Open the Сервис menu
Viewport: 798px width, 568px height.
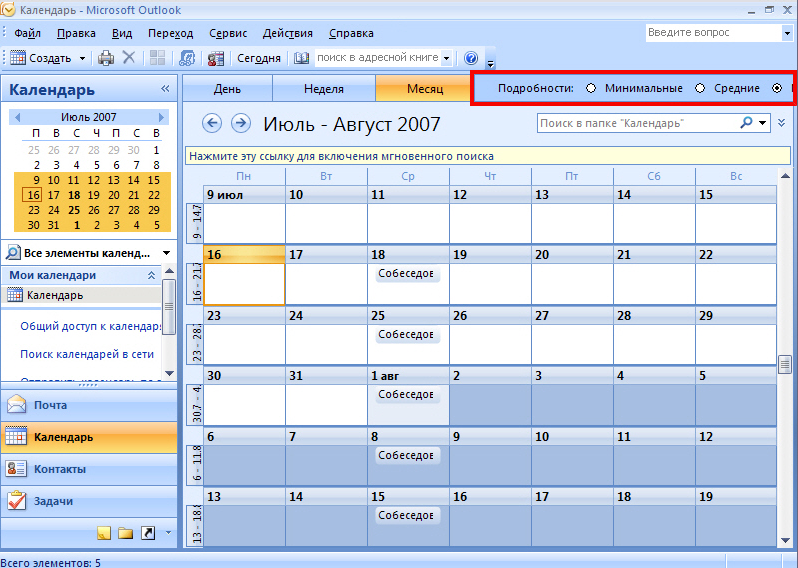(x=228, y=34)
